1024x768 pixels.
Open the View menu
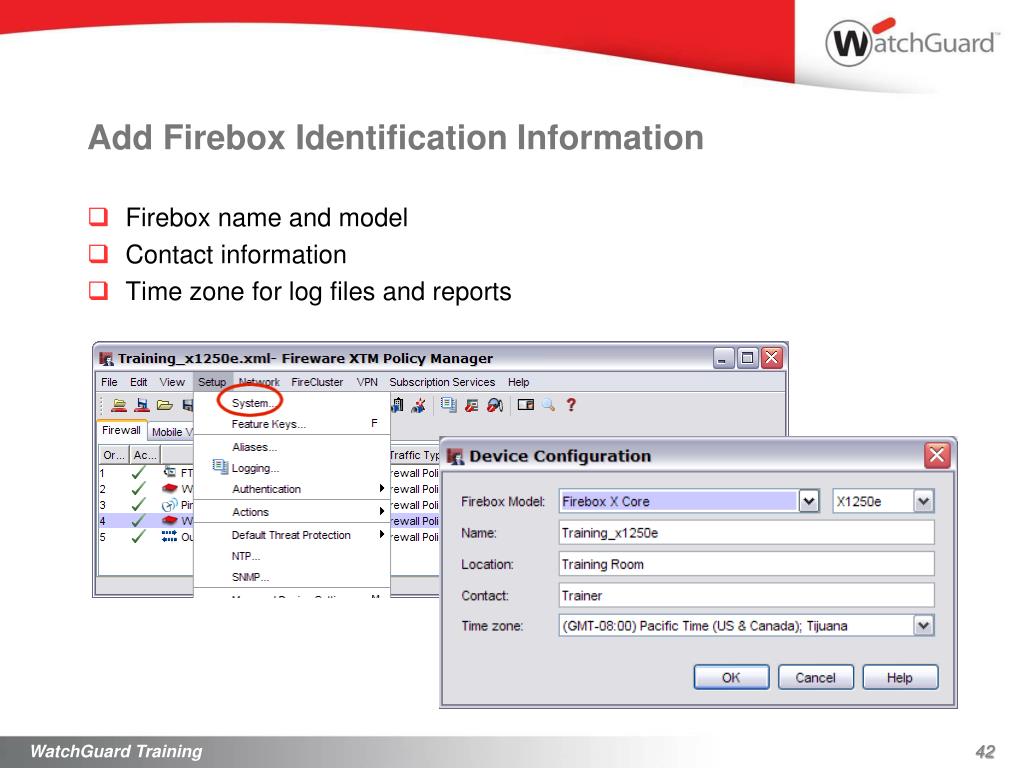coord(172,382)
